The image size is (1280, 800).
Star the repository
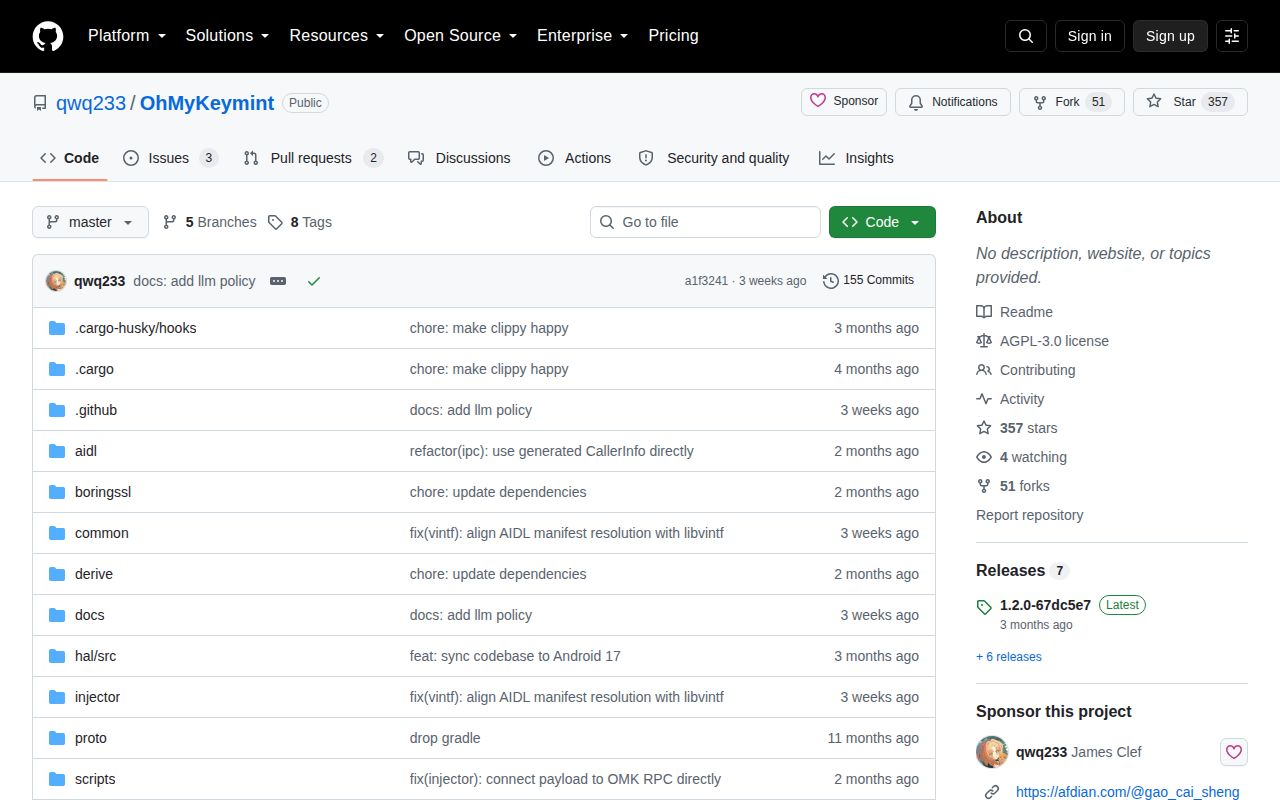1190,102
